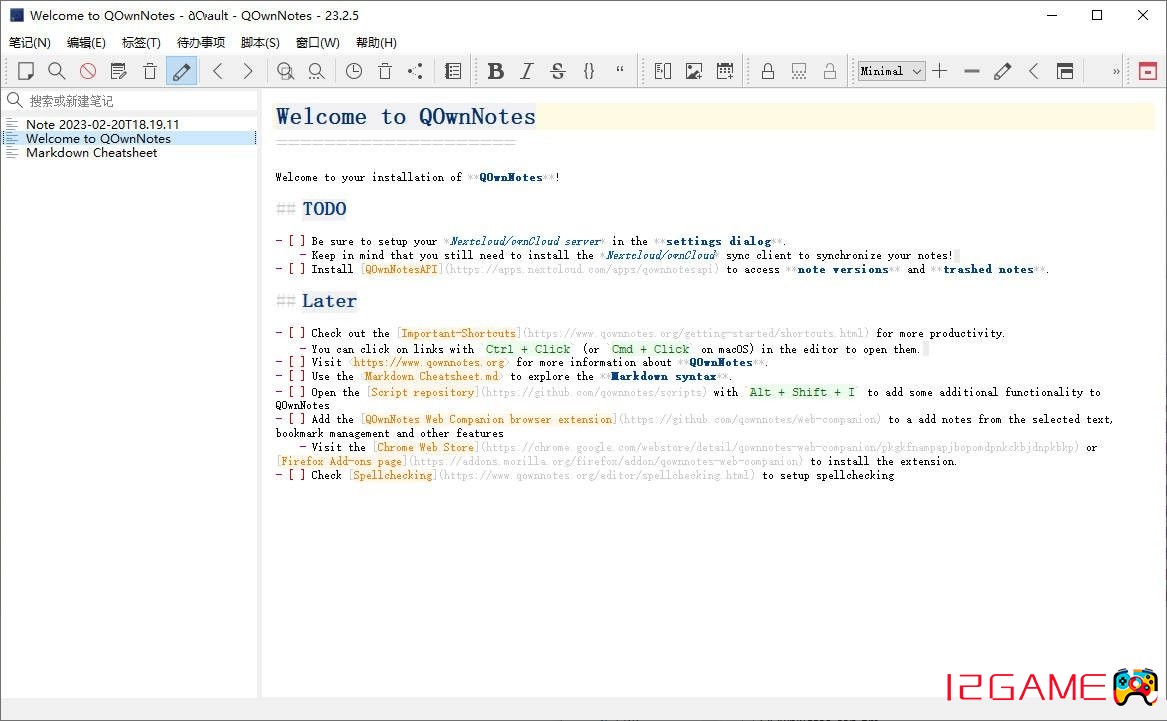Screen dimensions: 1167x721
Task: Toggle distraction free mode red icon
Action: pyautogui.click(x=1148, y=71)
